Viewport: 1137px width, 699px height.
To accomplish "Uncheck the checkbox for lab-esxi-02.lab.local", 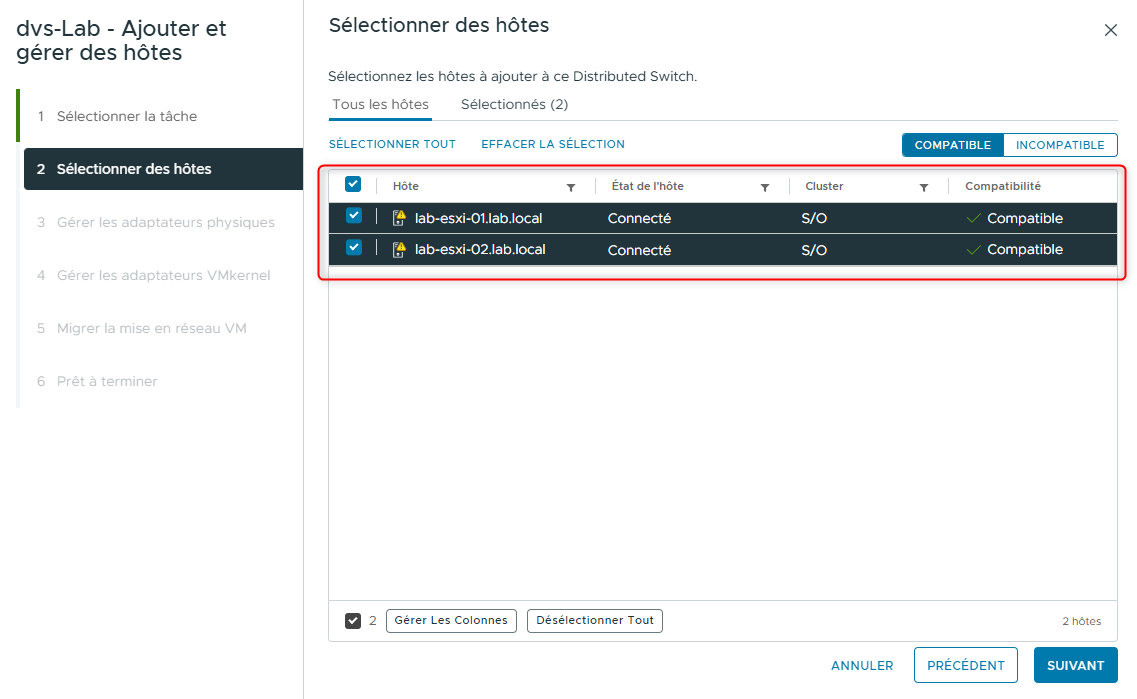I will [353, 248].
